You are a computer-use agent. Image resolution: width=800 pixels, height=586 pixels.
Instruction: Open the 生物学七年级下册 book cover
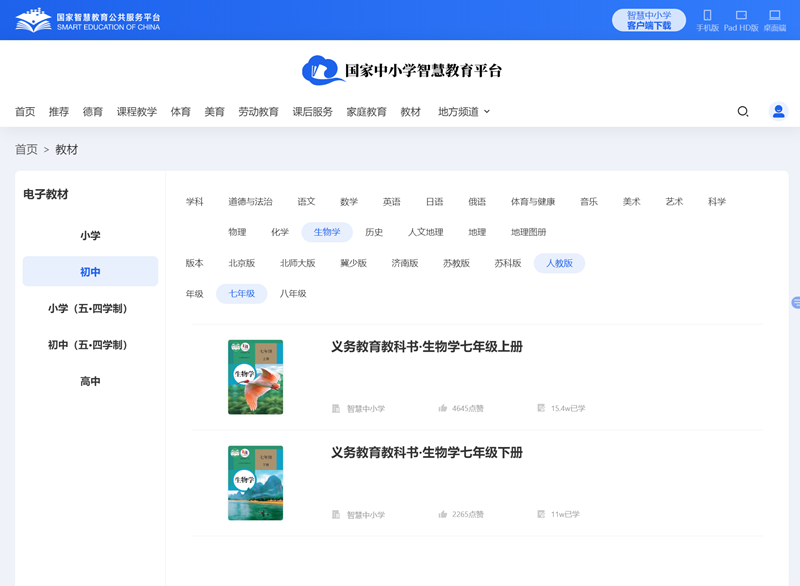coord(256,483)
